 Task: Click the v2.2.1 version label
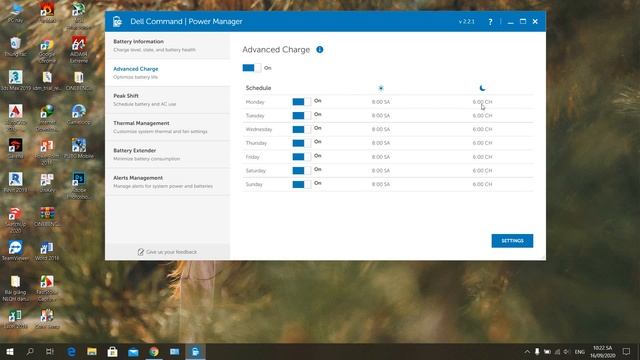click(x=467, y=22)
